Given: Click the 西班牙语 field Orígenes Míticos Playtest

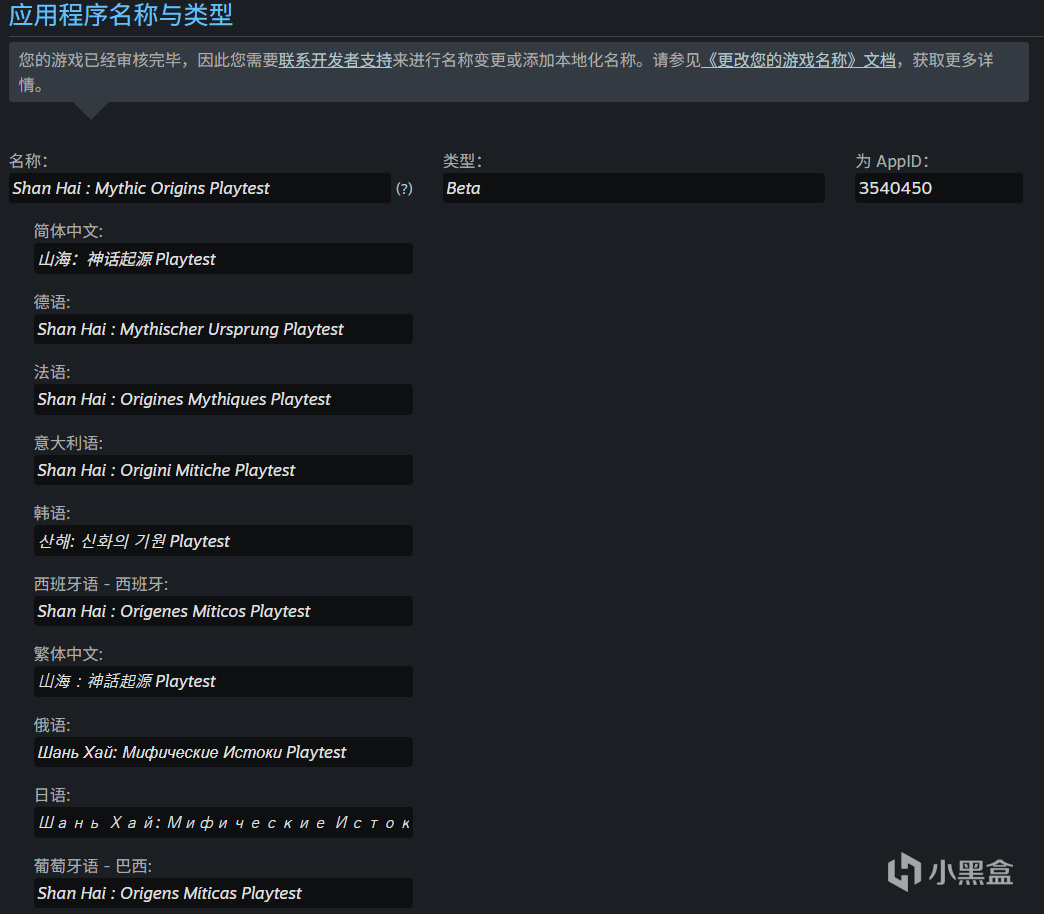Looking at the screenshot, I should [223, 611].
